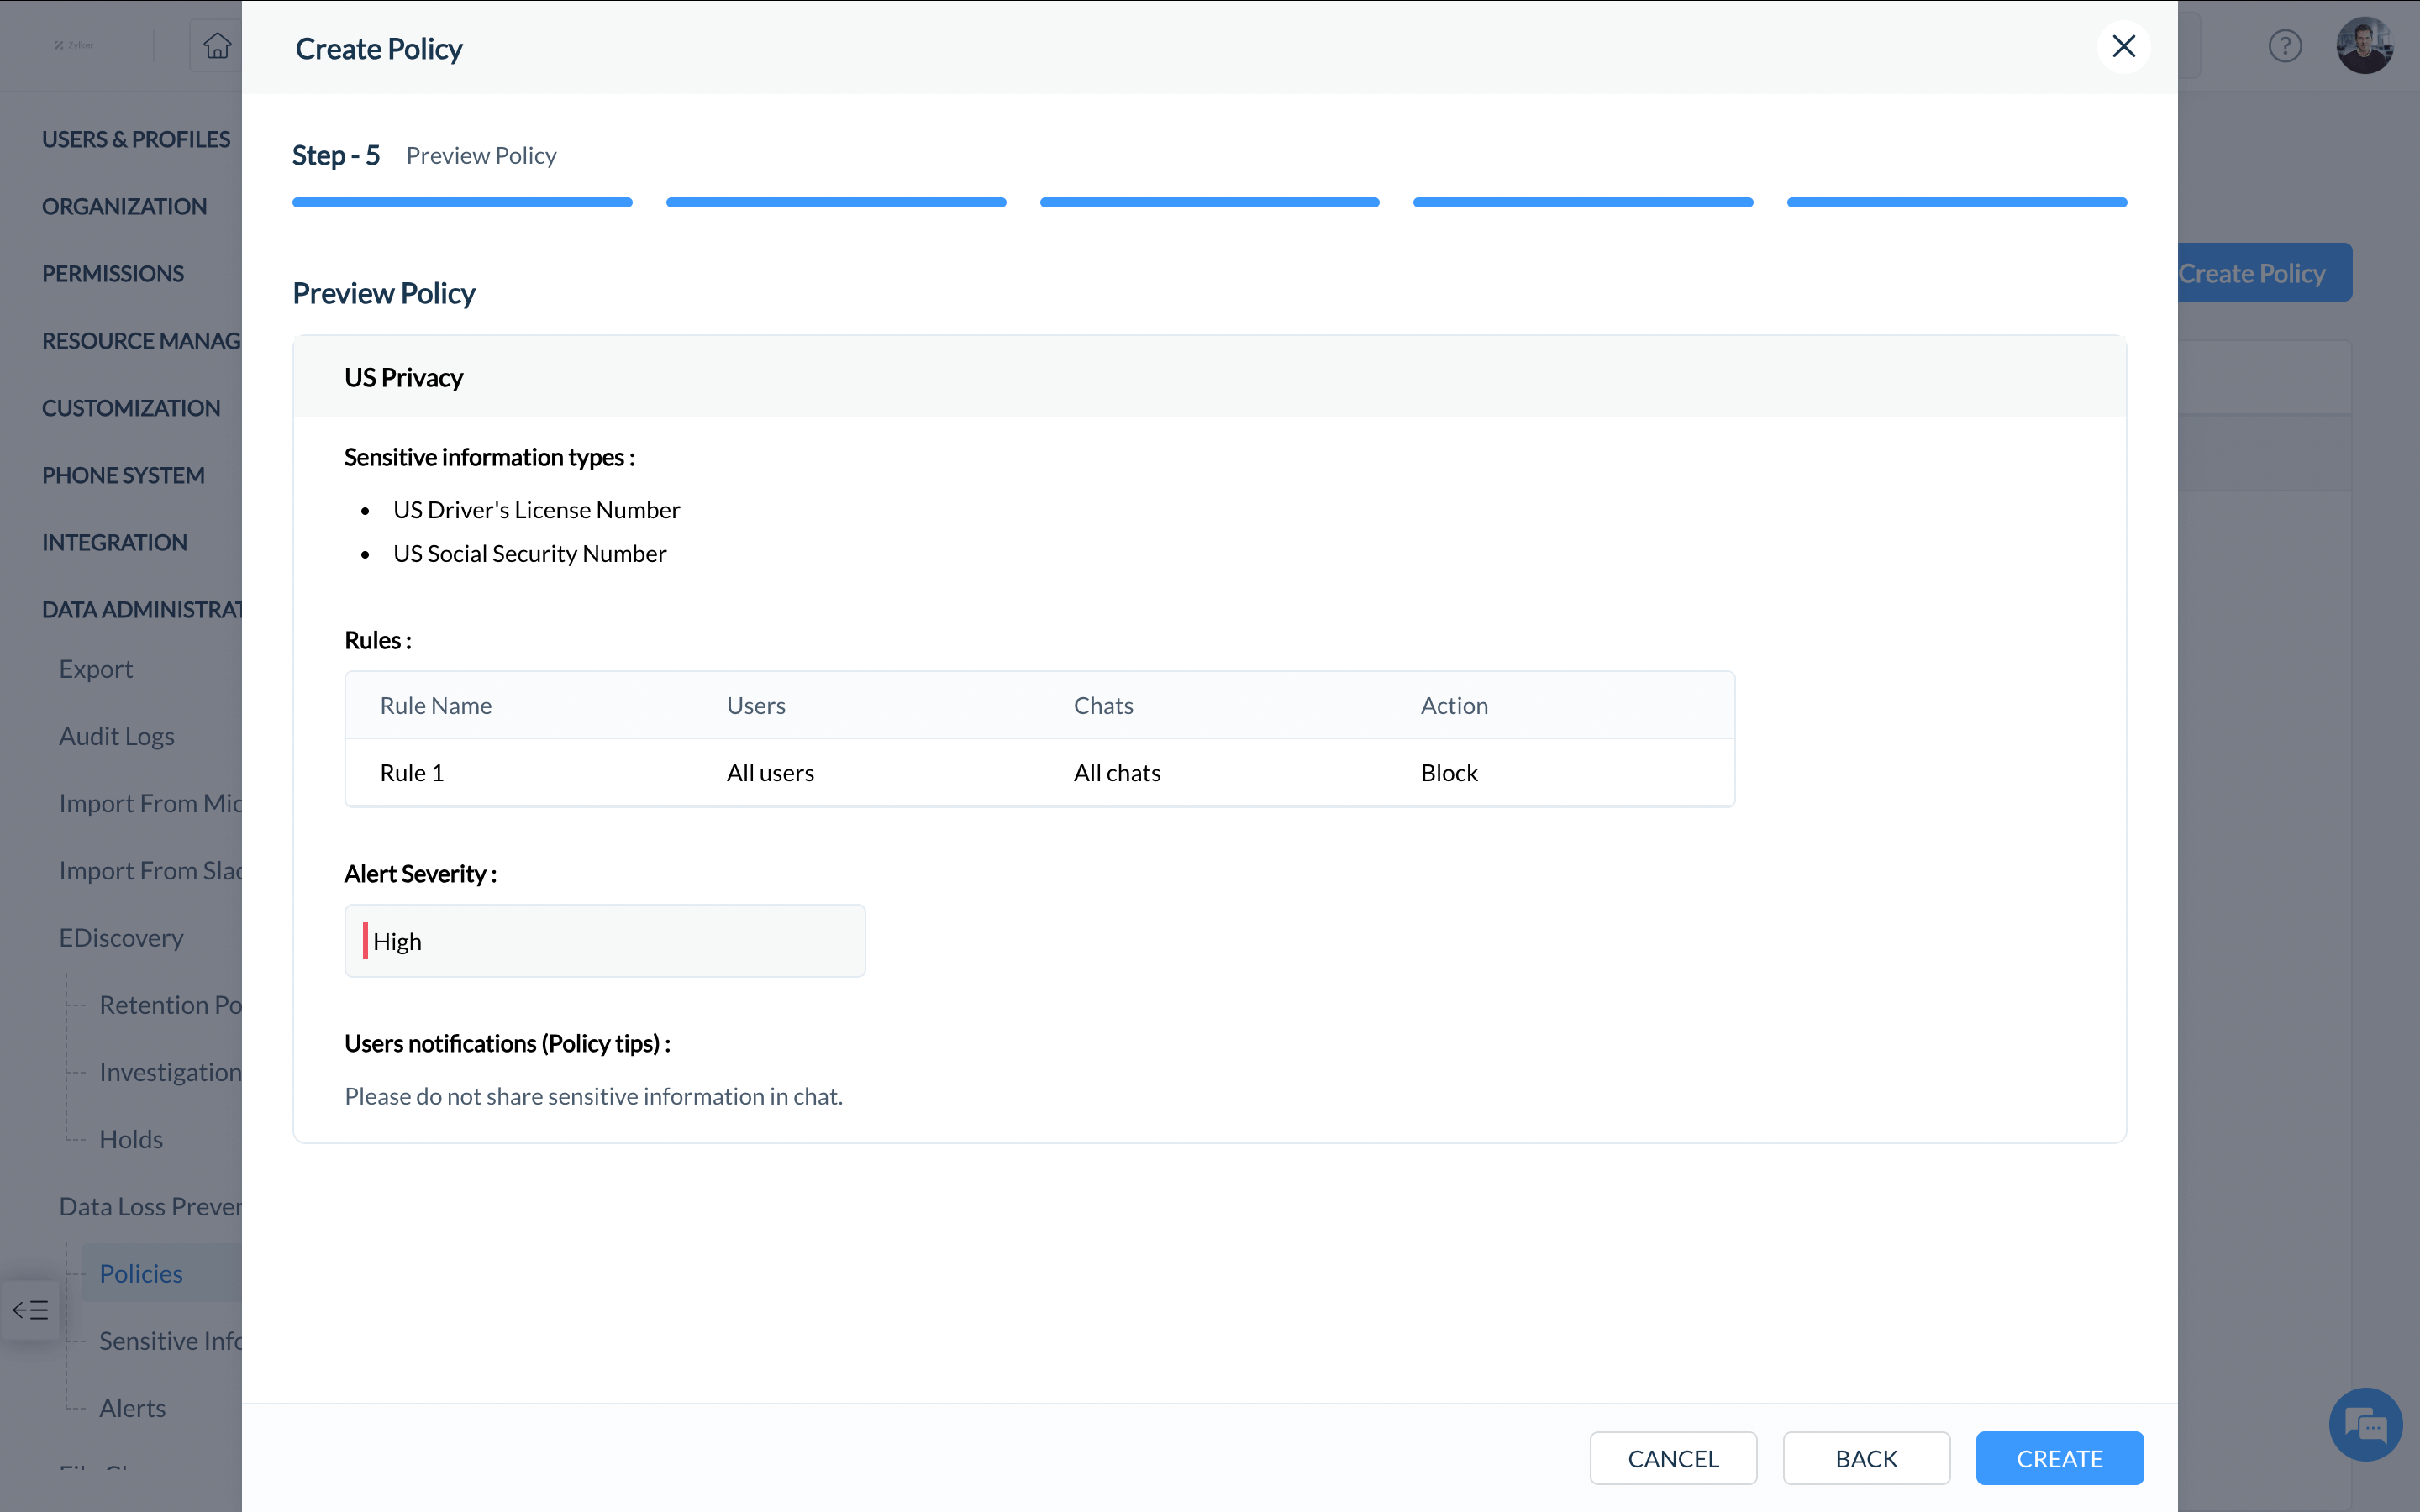The width and height of the screenshot is (2420, 1512).
Task: Close the Create Policy dialog
Action: (2123, 47)
